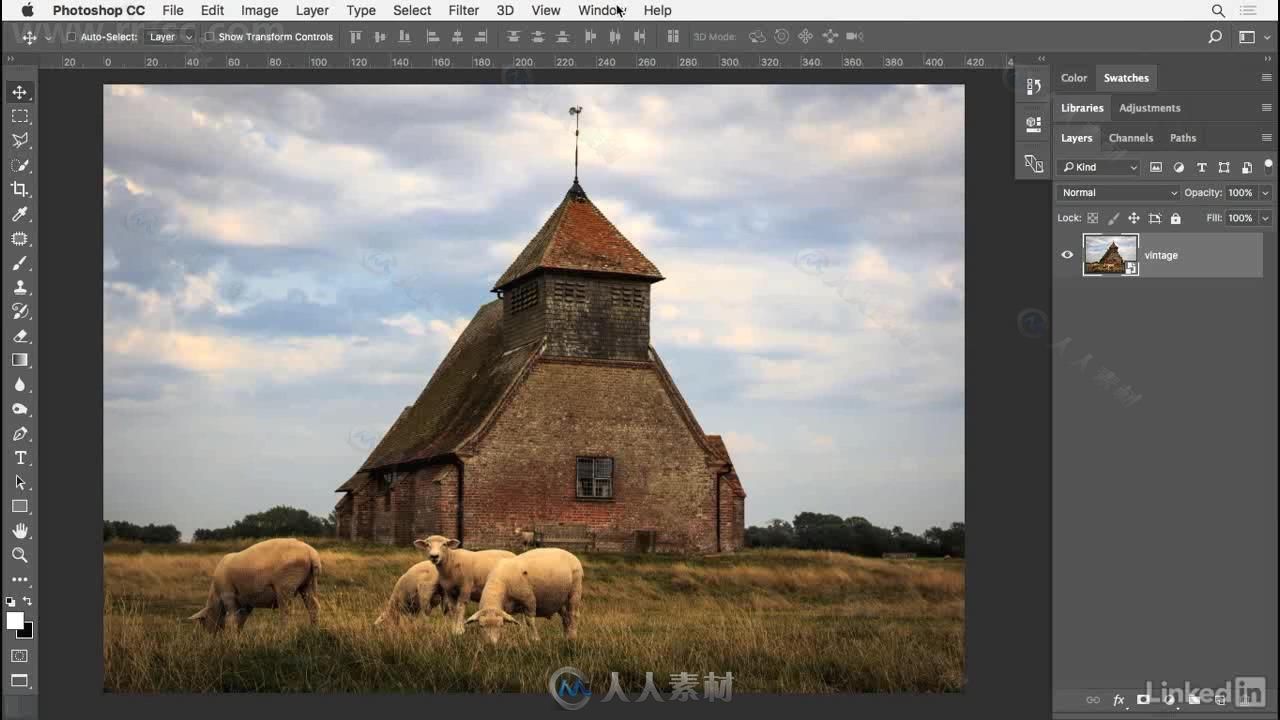Screen dimensions: 1280x720
Task: Select the Clone Stamp tool
Action: tap(20, 287)
